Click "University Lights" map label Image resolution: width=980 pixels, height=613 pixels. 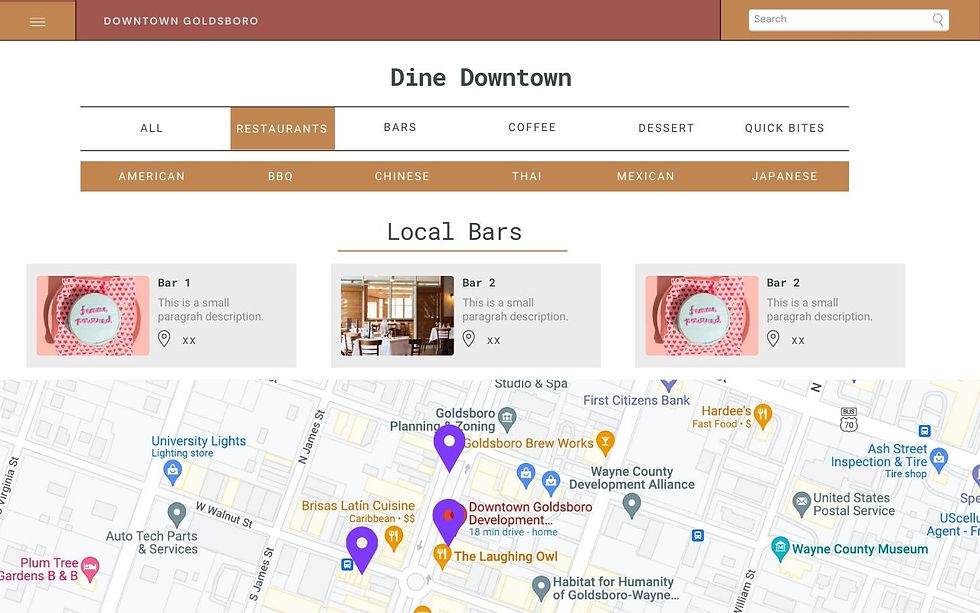point(198,441)
